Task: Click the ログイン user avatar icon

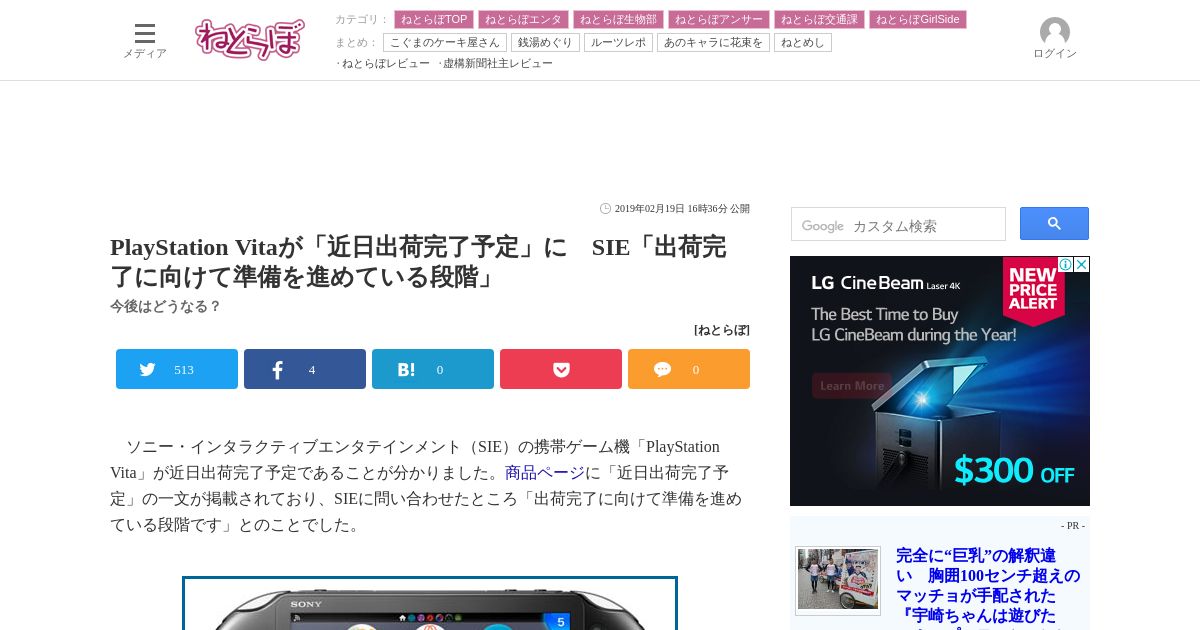Action: click(1055, 32)
